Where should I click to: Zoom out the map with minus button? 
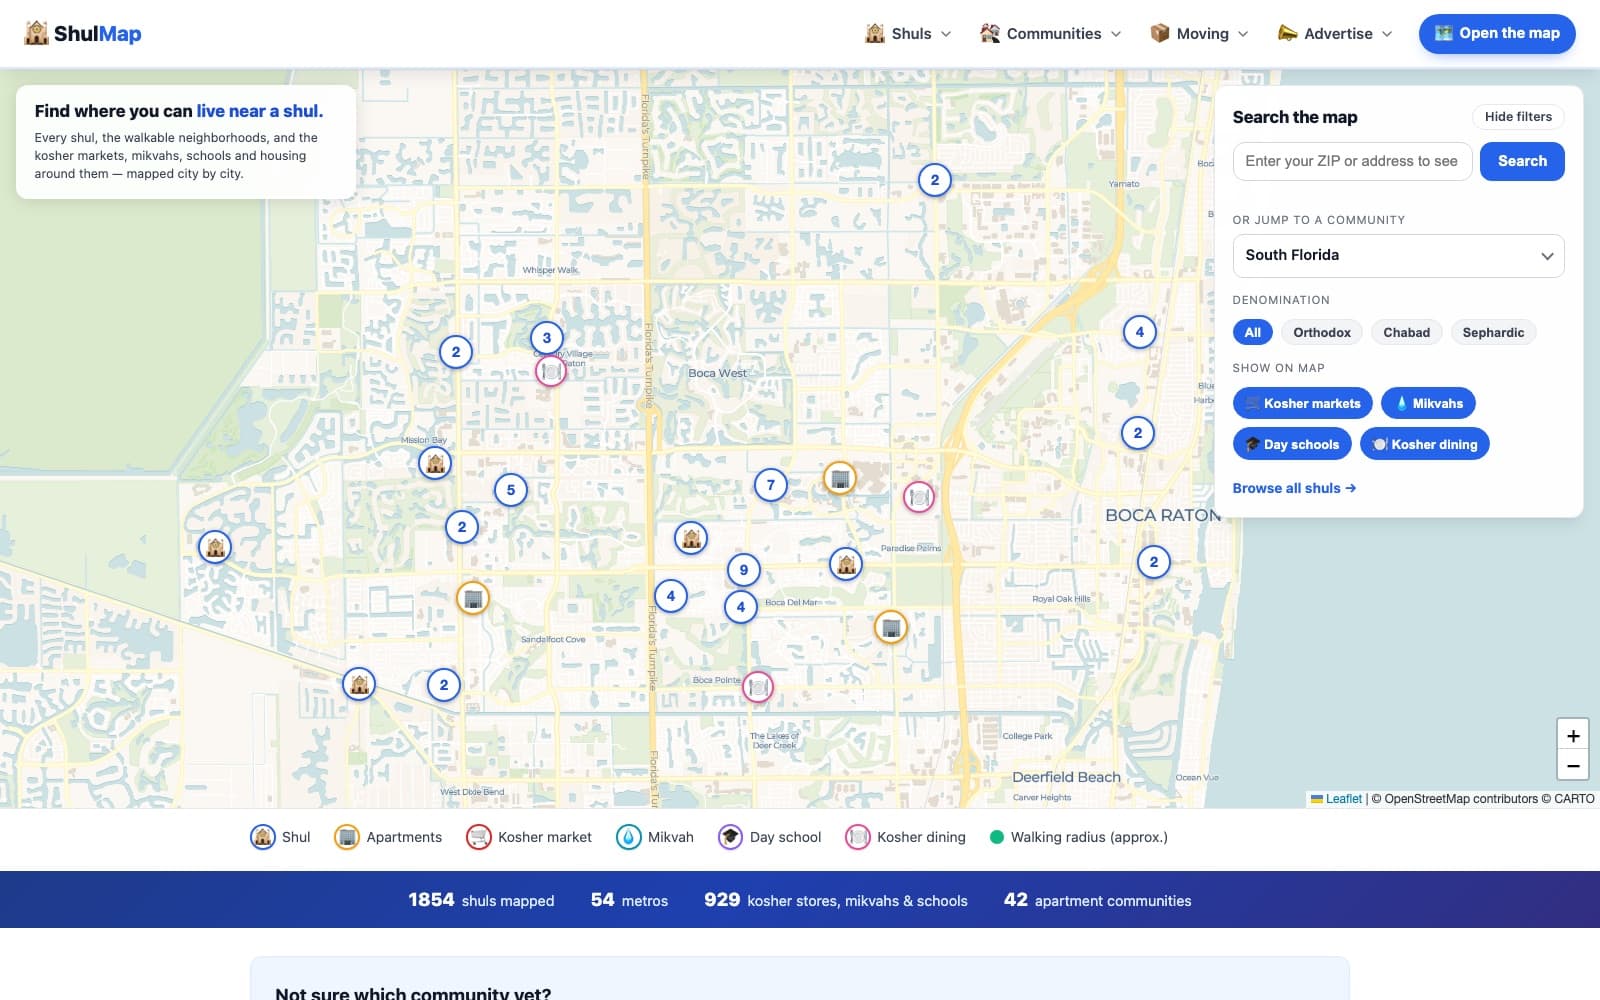click(1573, 766)
